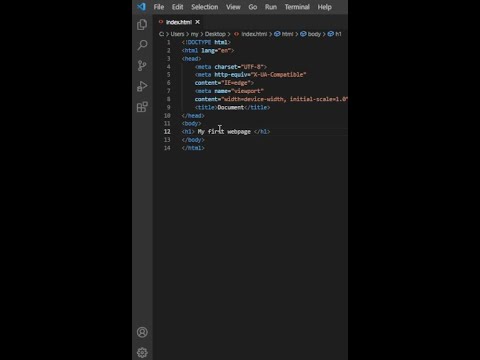Select the index.html editor tab

click(179, 22)
